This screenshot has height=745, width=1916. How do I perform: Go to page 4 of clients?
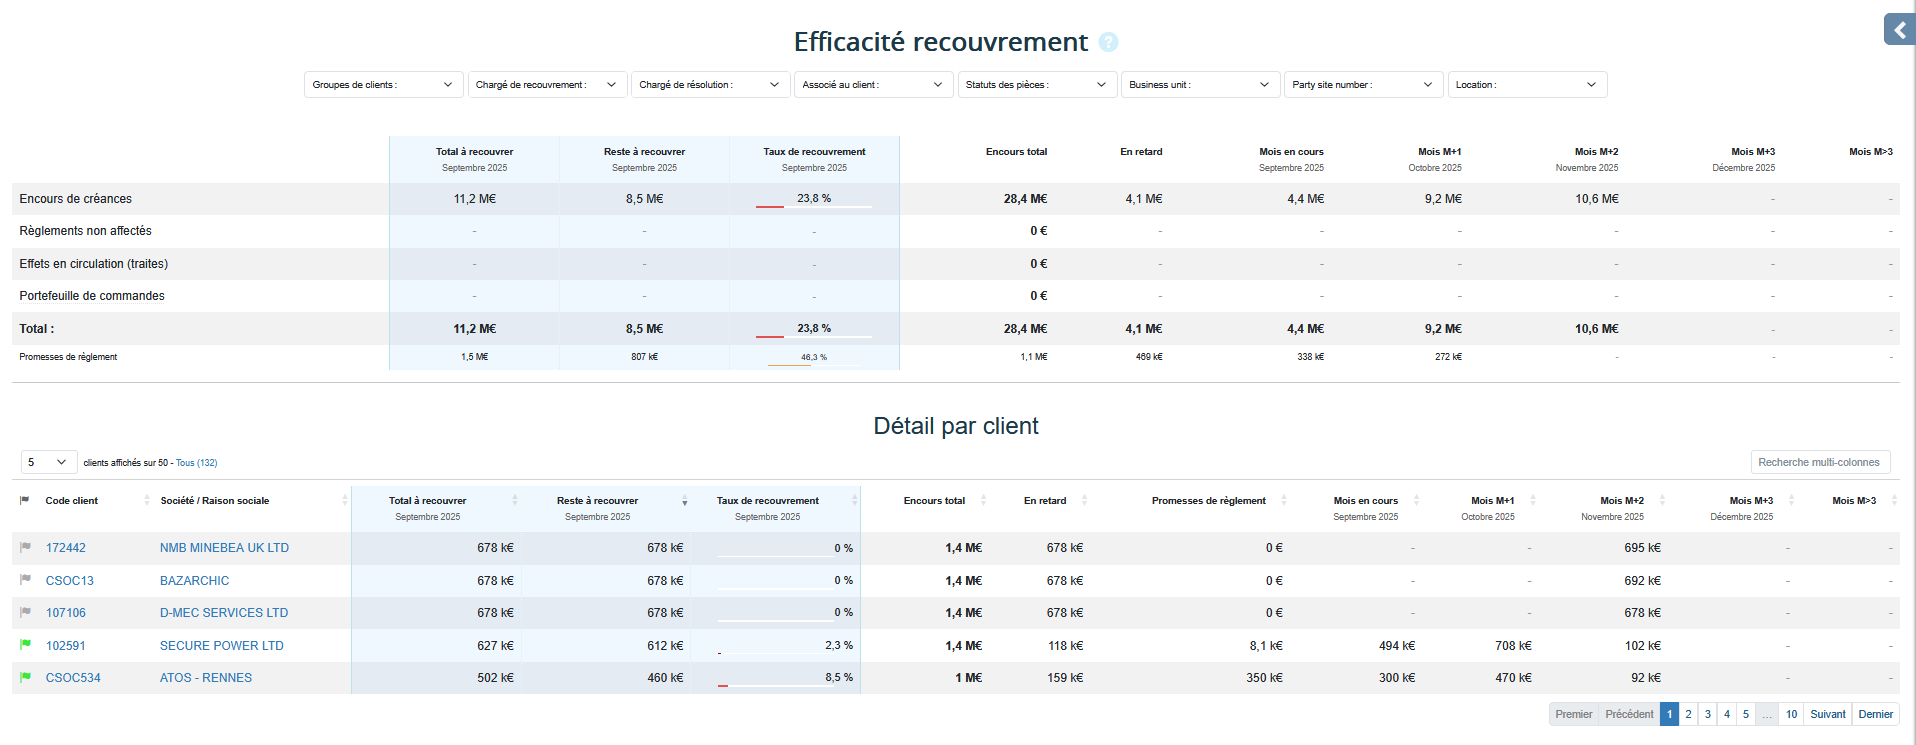(x=1726, y=714)
